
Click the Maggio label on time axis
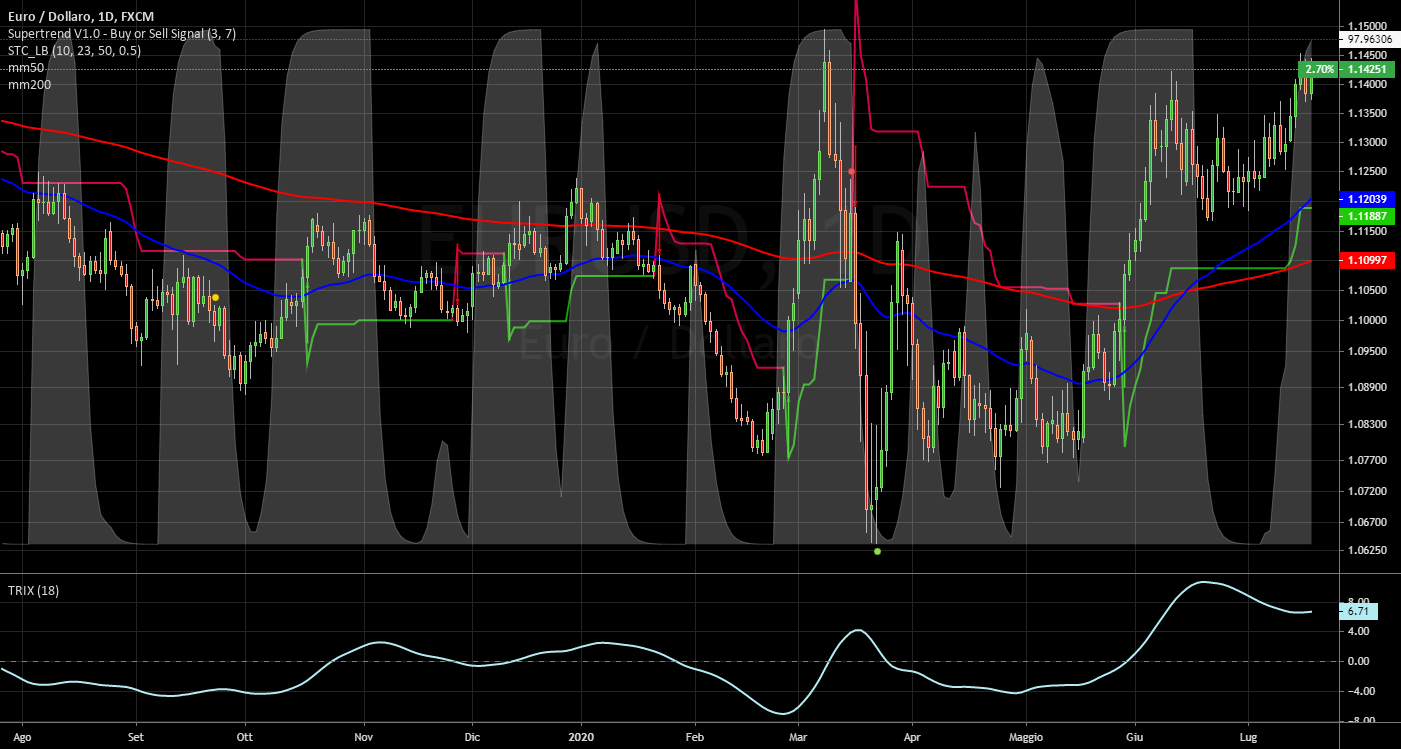pos(1026,737)
